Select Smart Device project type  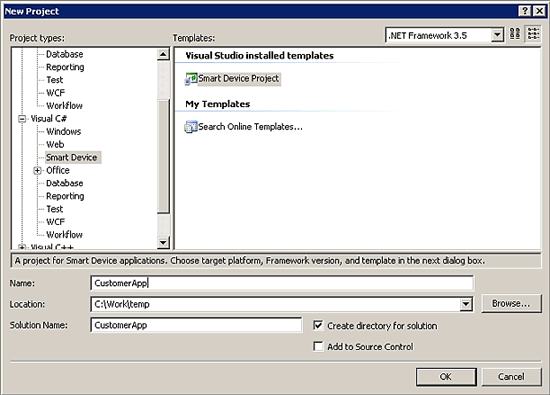tap(72, 158)
